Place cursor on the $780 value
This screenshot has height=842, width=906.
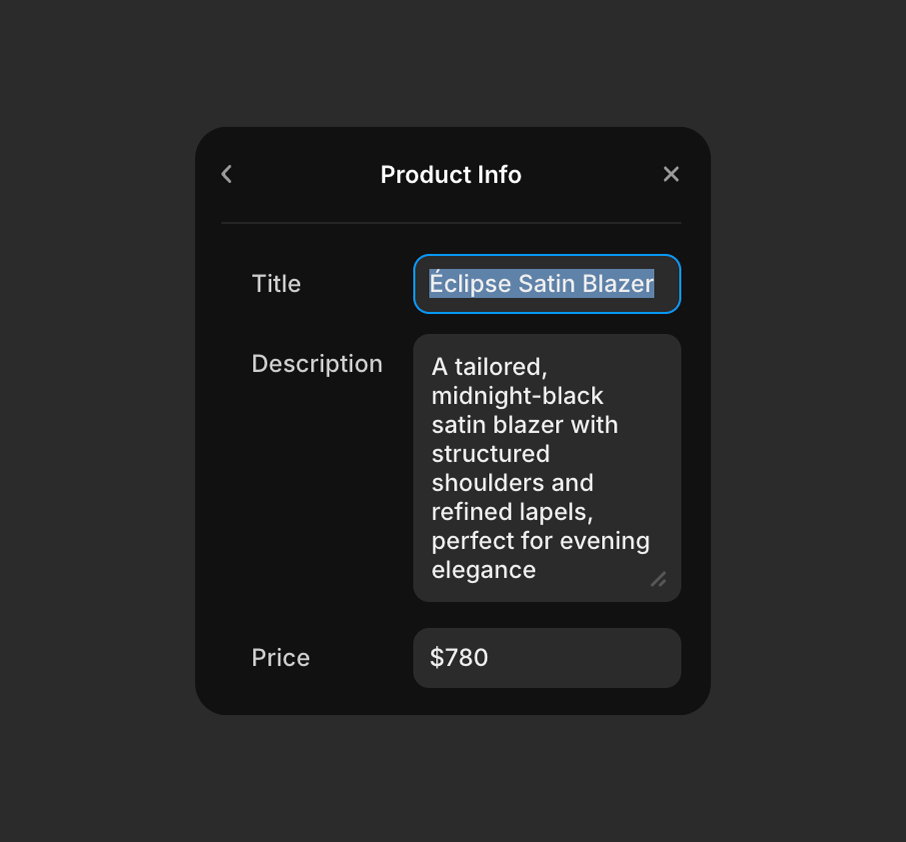[459, 658]
